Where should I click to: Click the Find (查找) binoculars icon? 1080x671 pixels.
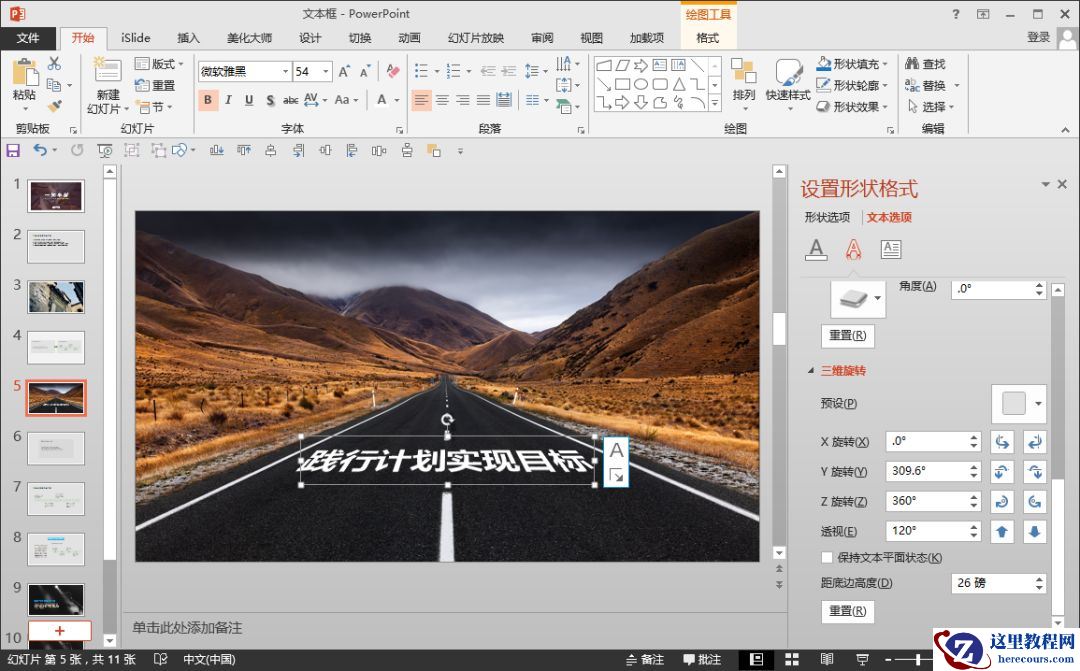[x=912, y=64]
